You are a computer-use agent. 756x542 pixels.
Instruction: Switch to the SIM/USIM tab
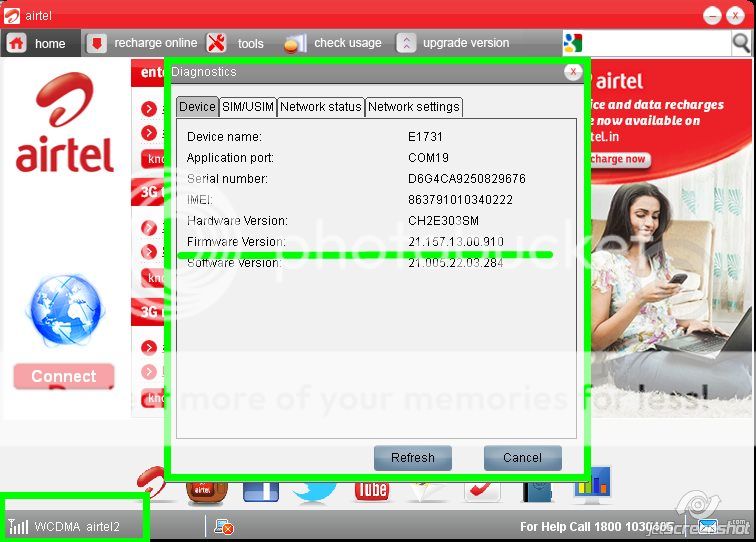[248, 107]
